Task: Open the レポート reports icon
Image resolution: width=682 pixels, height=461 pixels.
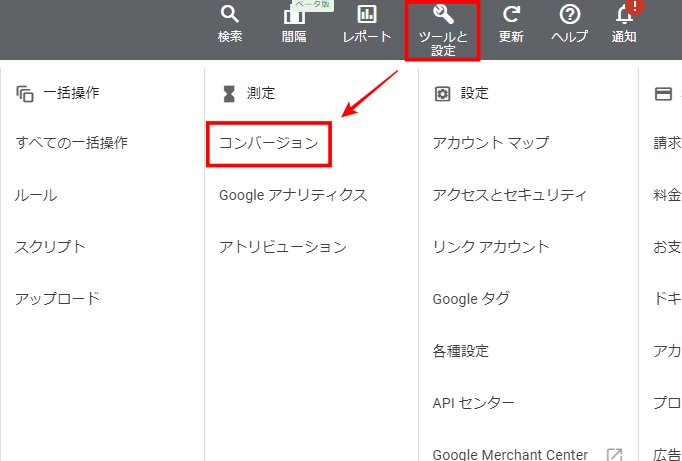Action: click(x=367, y=15)
